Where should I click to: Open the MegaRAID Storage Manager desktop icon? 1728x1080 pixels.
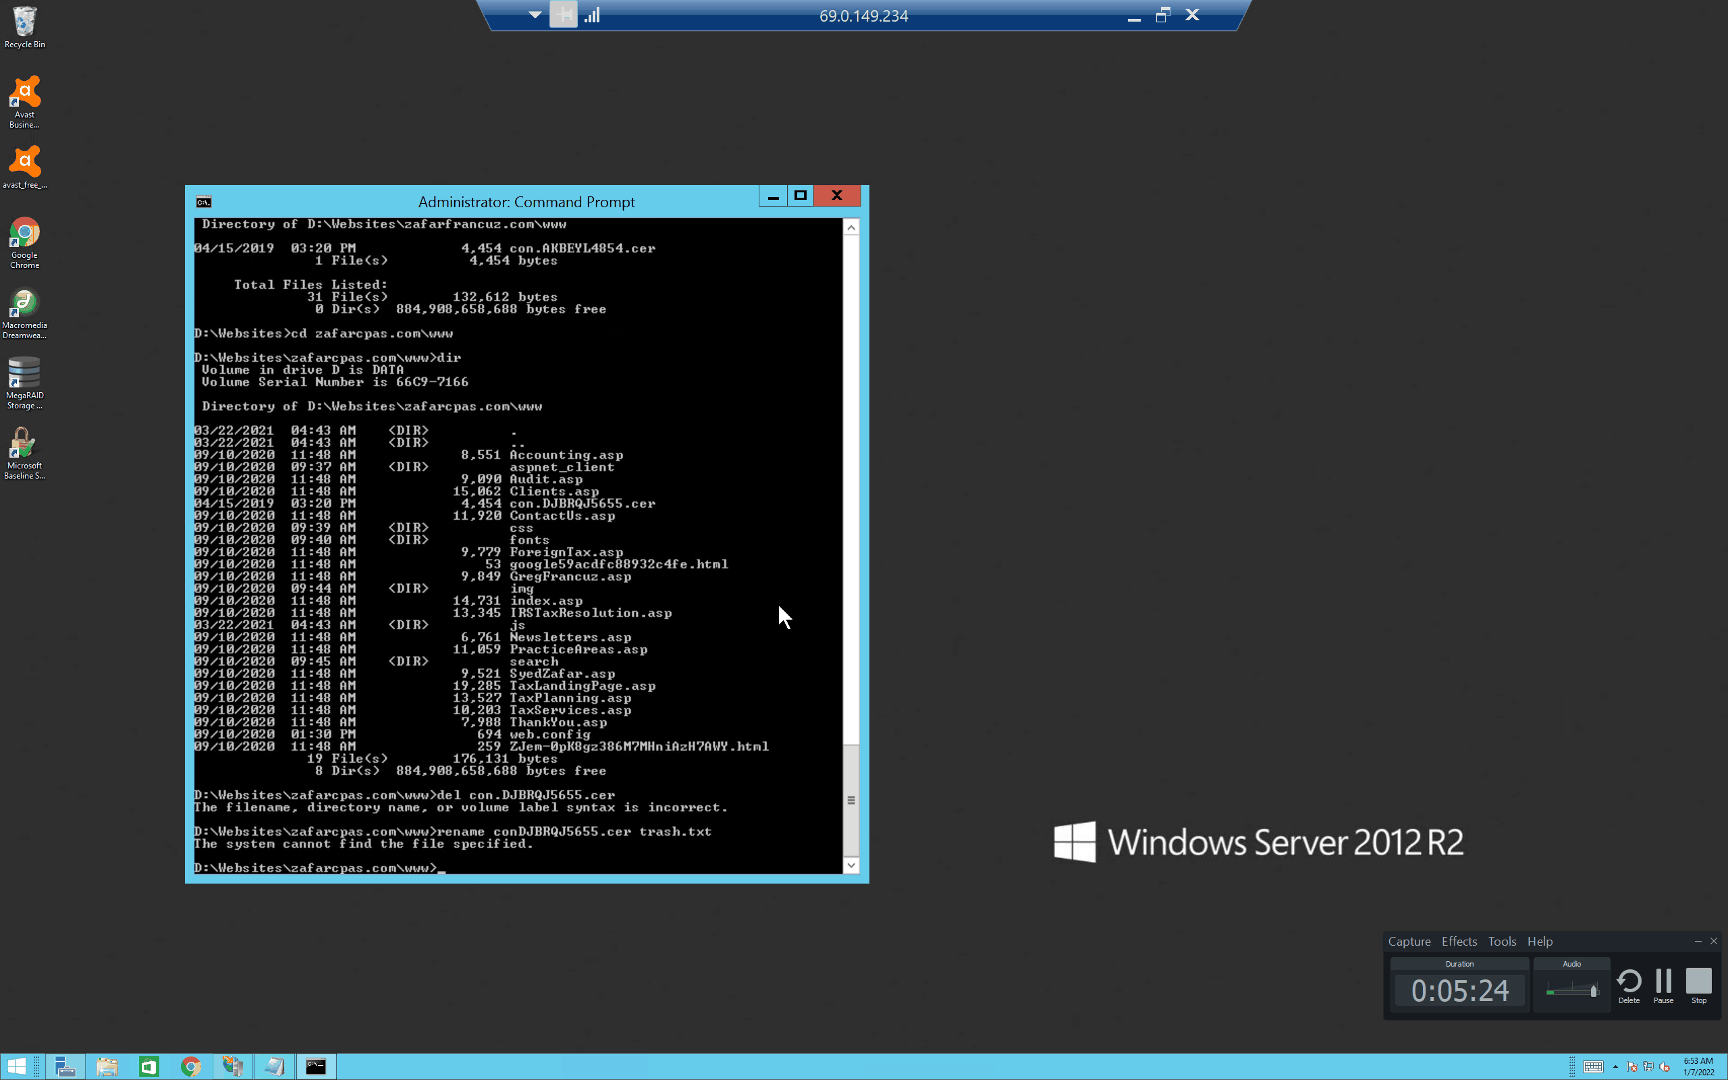24,383
